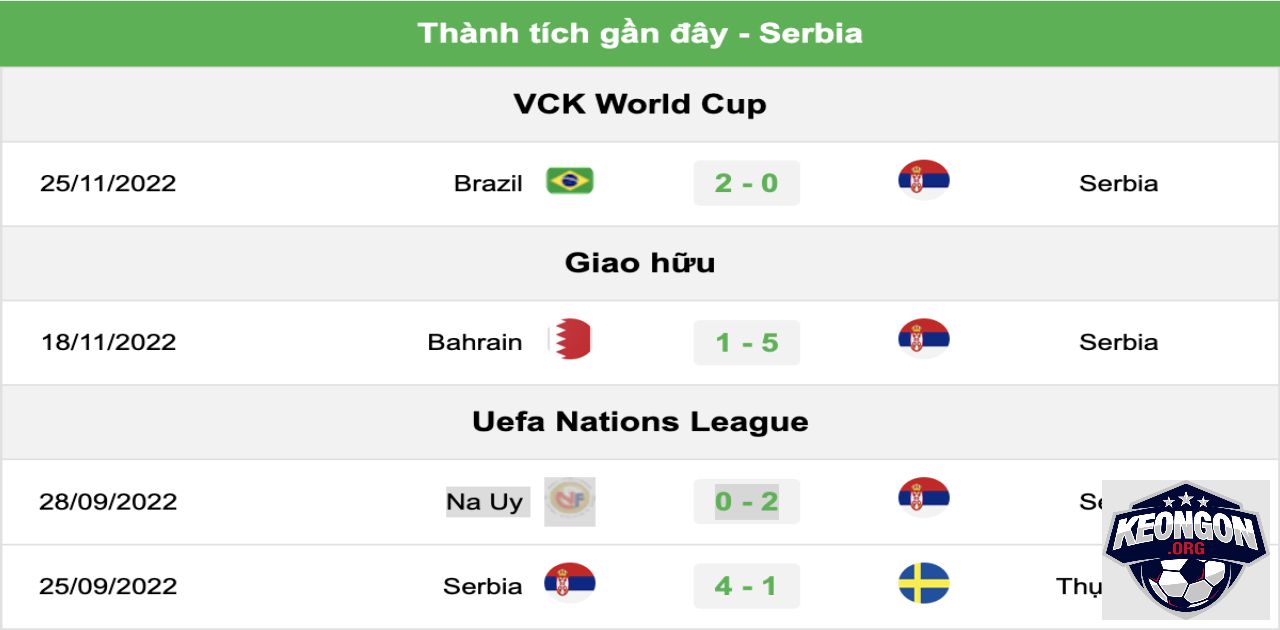Click the Bahrain flag icon
Image resolution: width=1280 pixels, height=630 pixels.
click(569, 340)
